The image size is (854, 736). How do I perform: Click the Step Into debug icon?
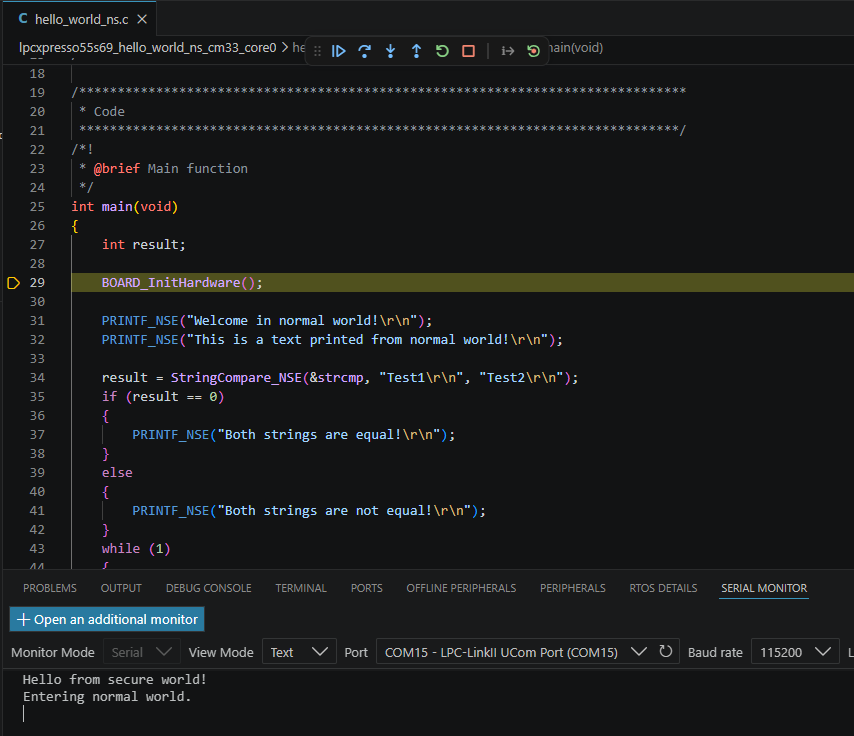[x=390, y=48]
